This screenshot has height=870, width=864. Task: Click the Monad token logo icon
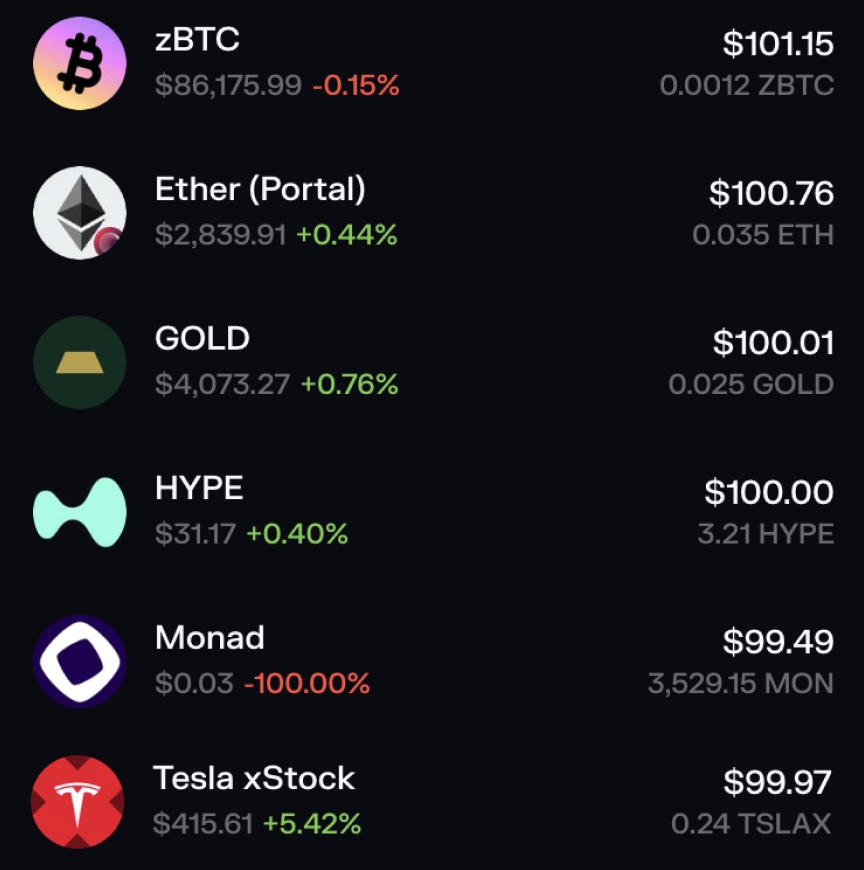tap(80, 662)
